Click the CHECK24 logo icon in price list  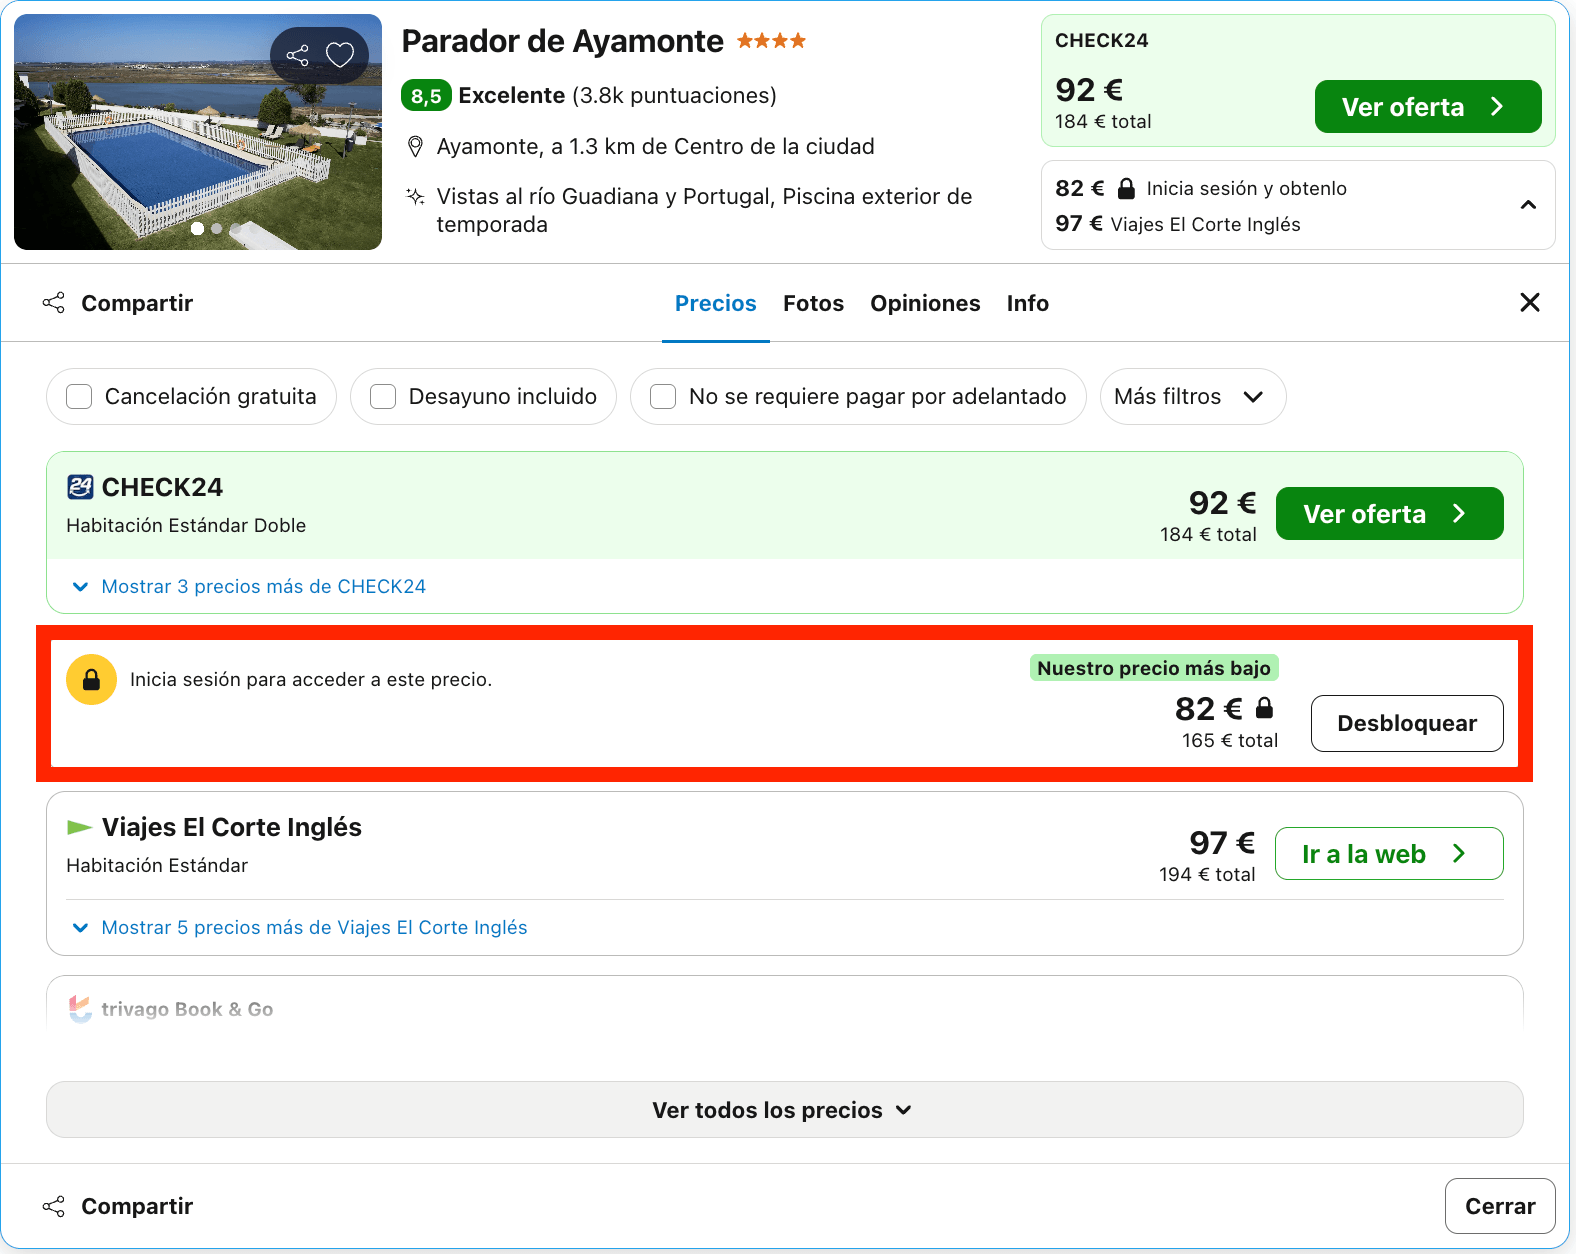tap(80, 487)
